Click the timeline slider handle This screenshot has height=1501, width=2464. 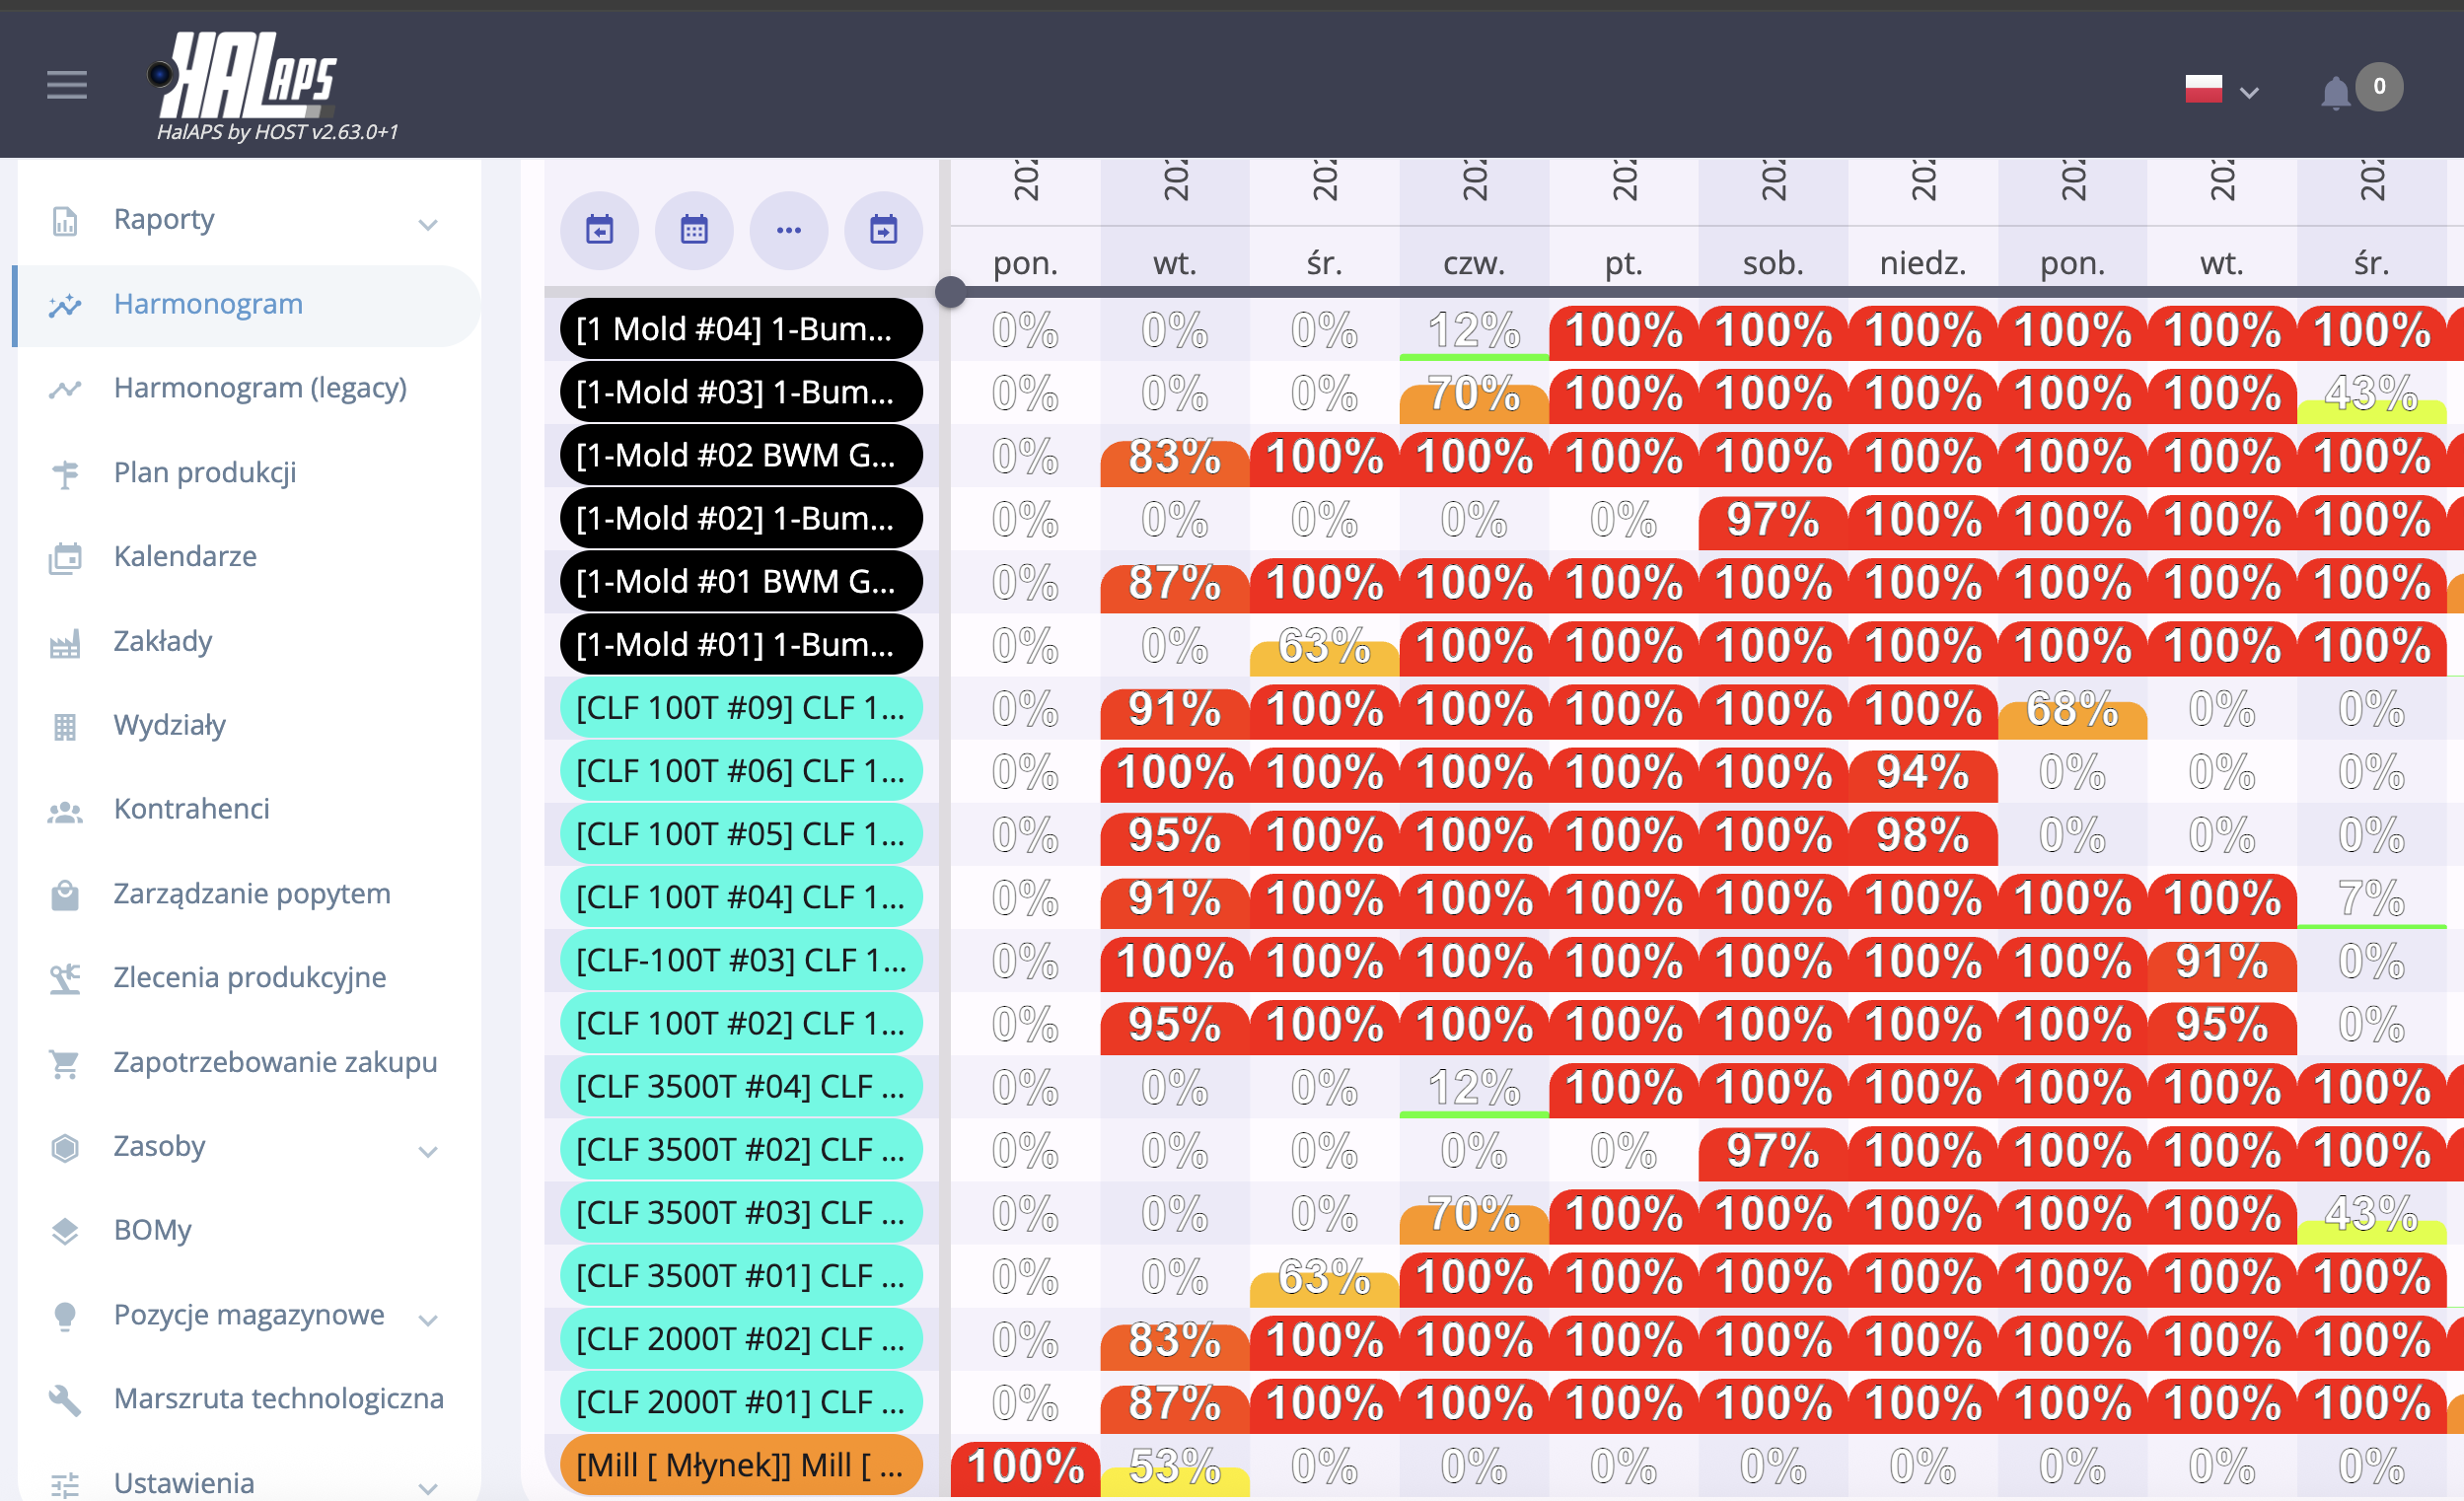point(950,292)
